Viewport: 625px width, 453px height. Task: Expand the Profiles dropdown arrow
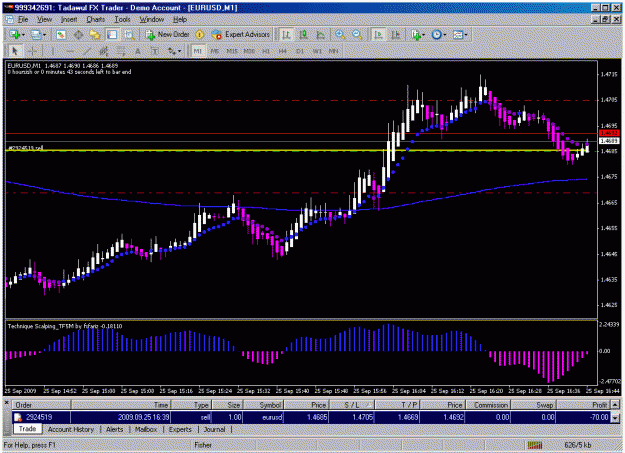coord(44,35)
